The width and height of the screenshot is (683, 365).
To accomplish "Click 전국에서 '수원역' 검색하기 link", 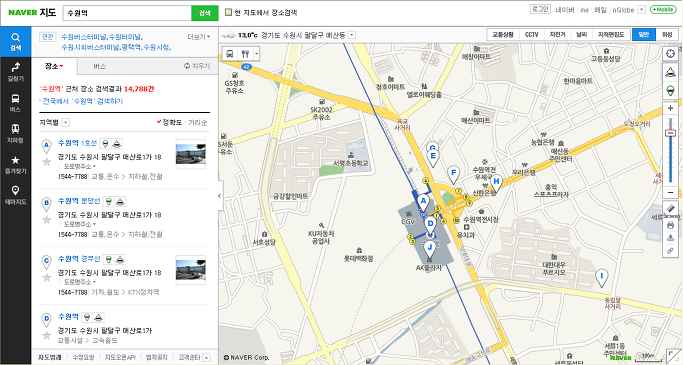I will pyautogui.click(x=83, y=101).
